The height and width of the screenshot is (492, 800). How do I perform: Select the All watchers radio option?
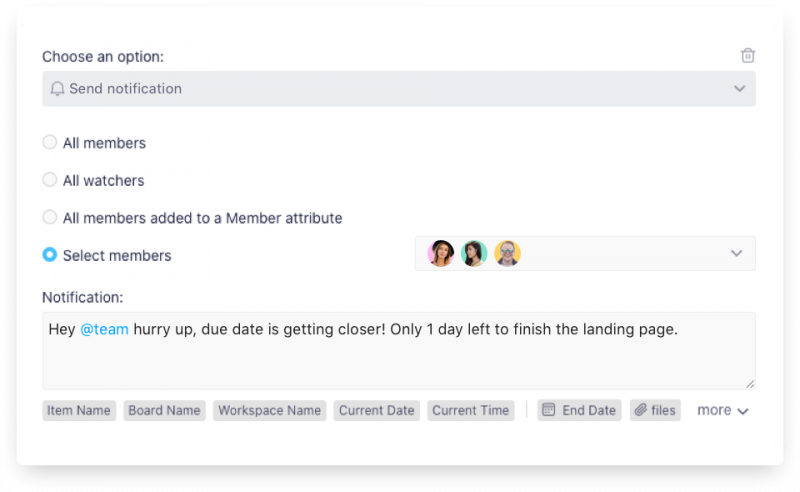(x=50, y=180)
